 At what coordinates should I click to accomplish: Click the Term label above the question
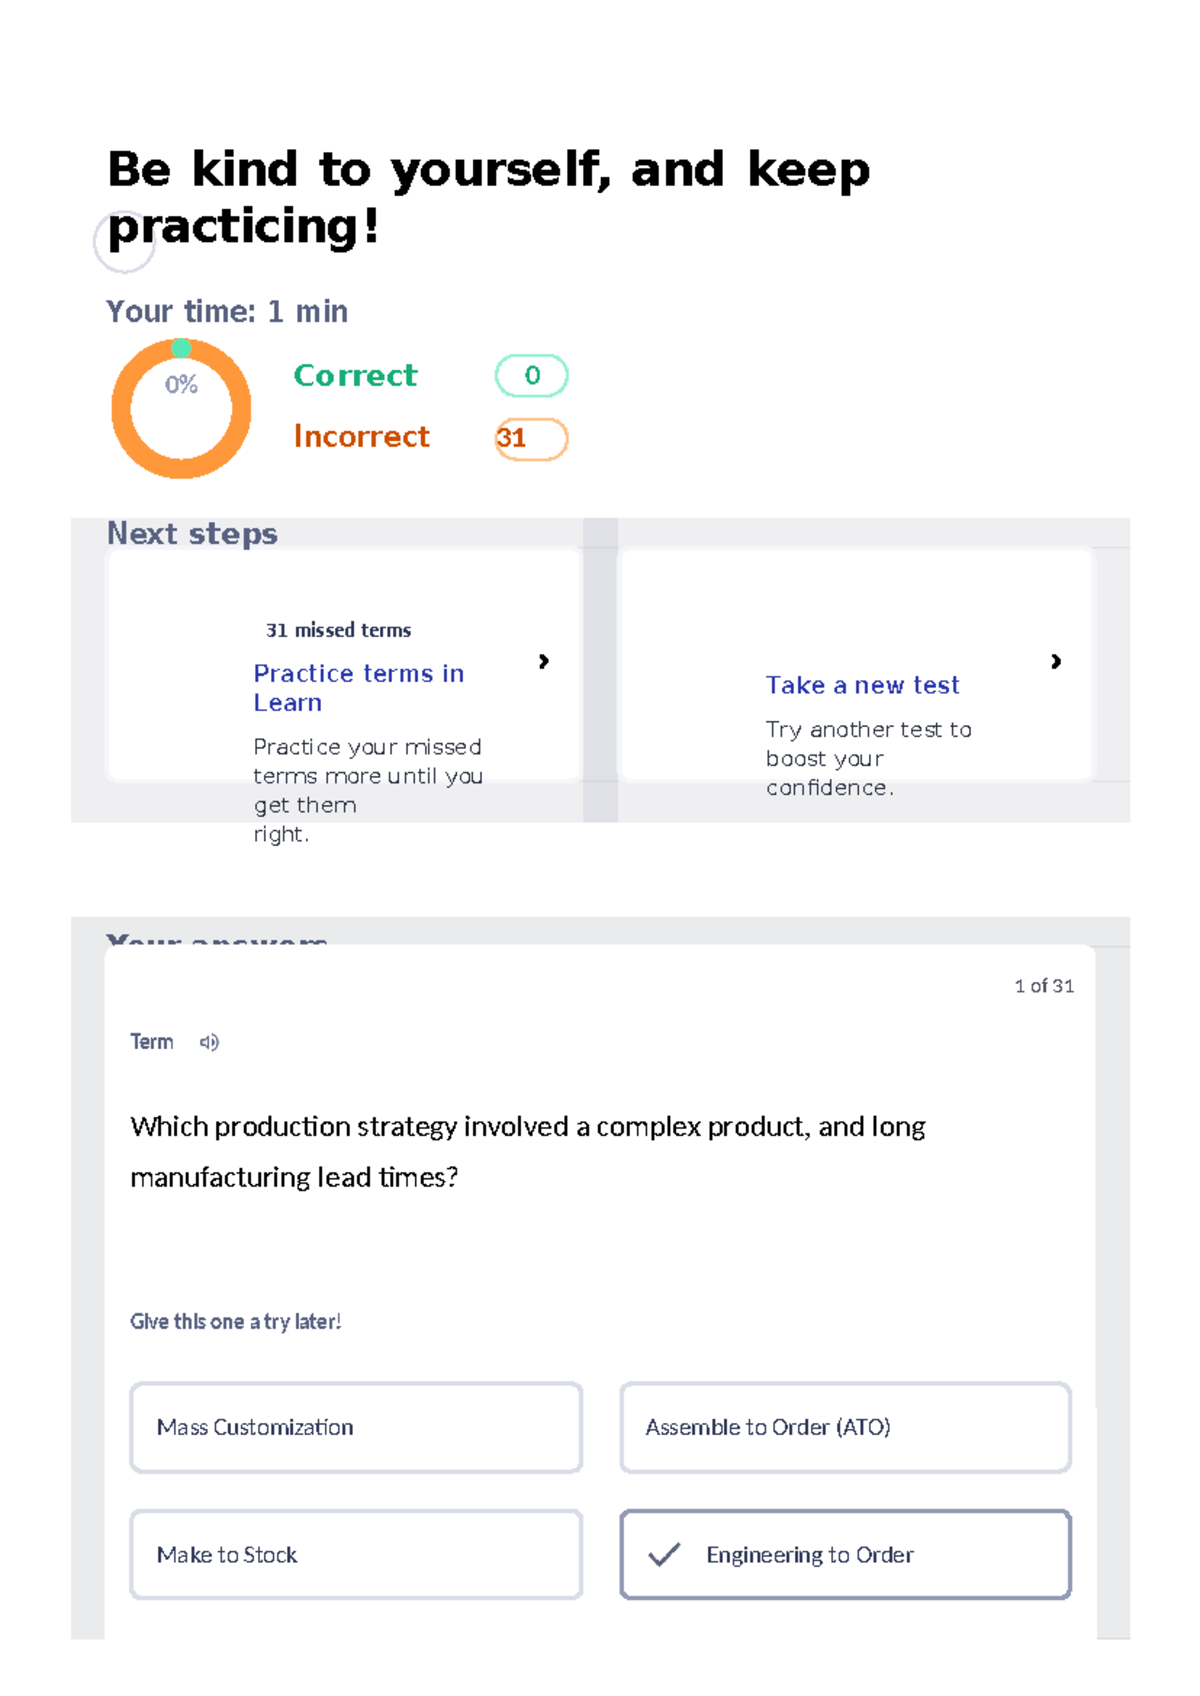[x=152, y=1042]
